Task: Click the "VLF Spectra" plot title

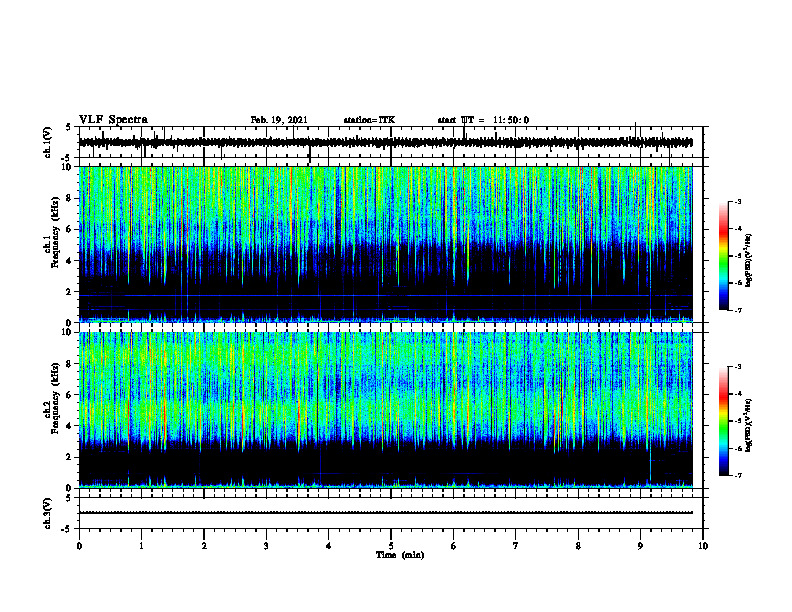Action: pos(113,120)
